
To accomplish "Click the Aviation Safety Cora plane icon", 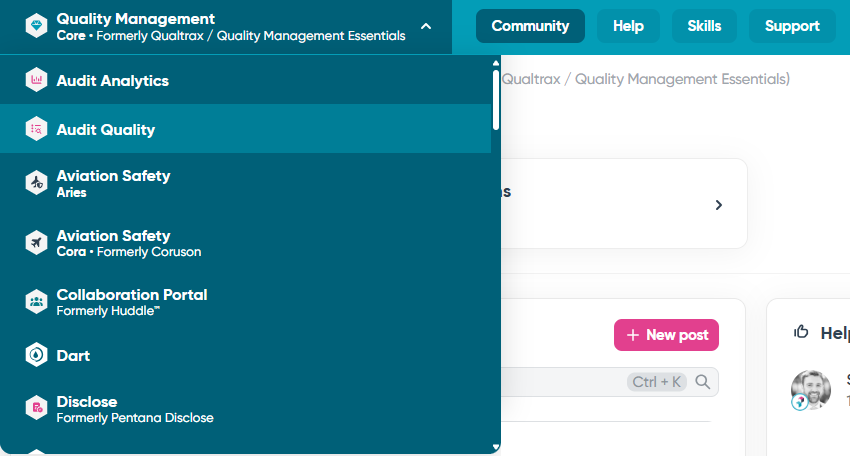I will (37, 243).
